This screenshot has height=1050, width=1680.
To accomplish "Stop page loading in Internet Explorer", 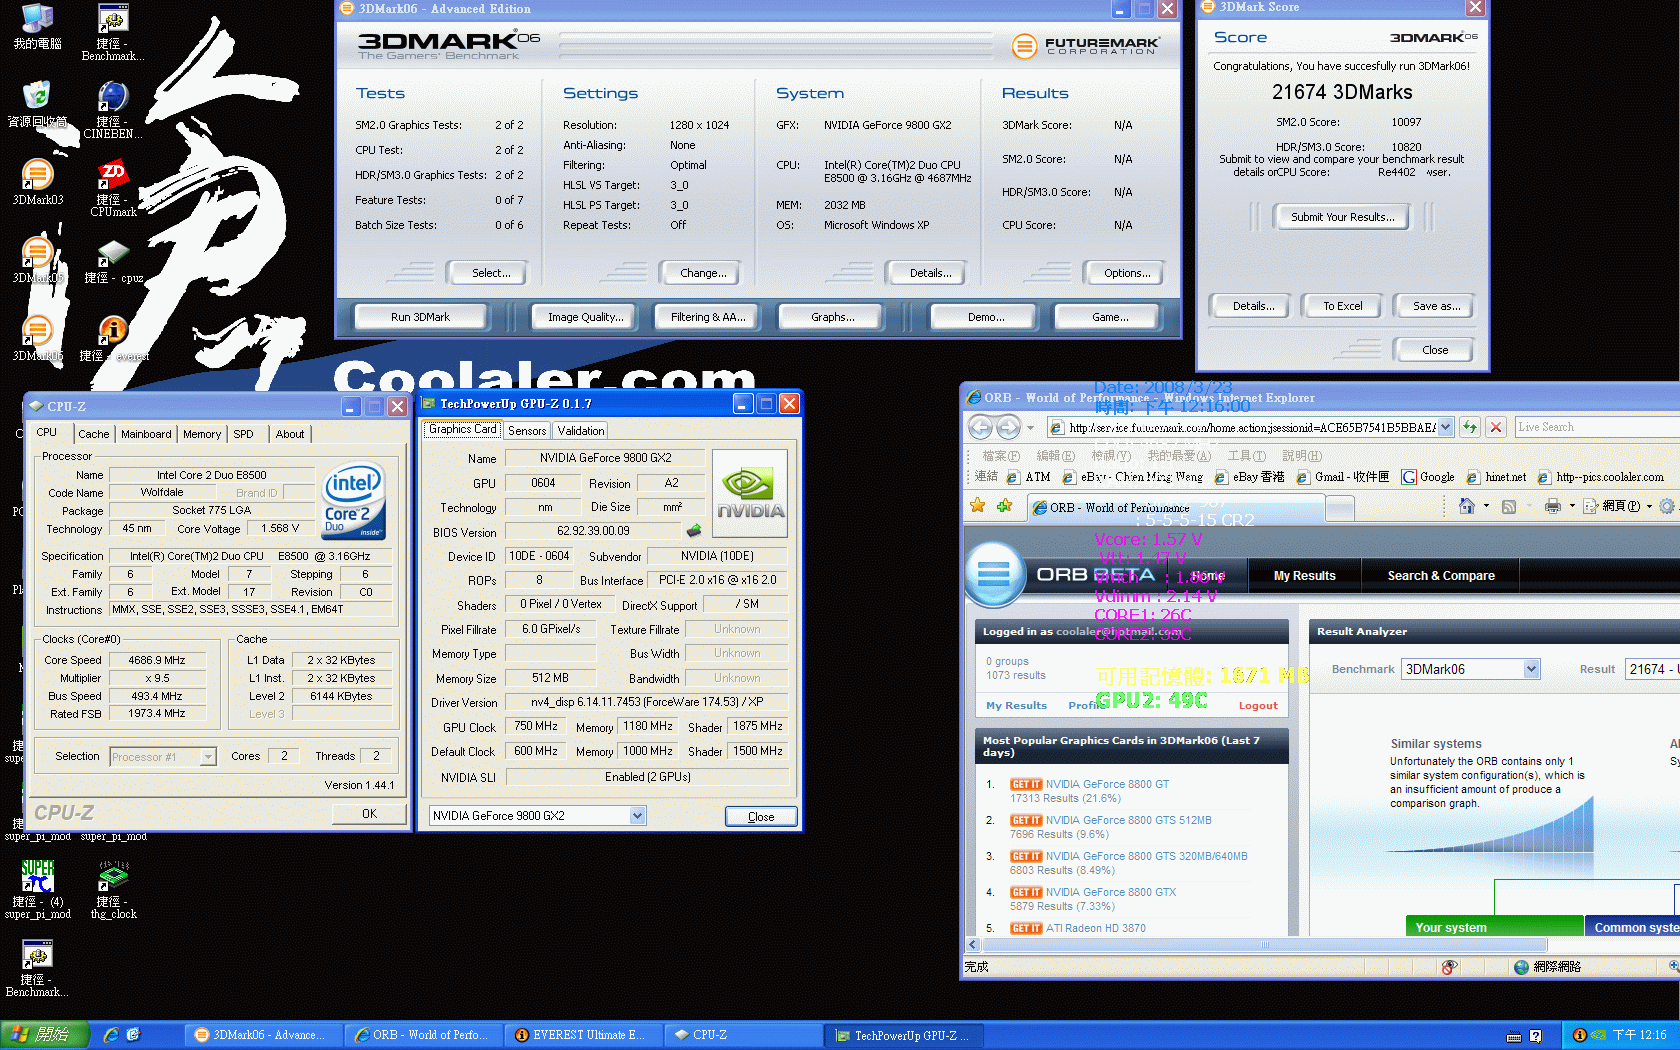I will [x=1496, y=427].
